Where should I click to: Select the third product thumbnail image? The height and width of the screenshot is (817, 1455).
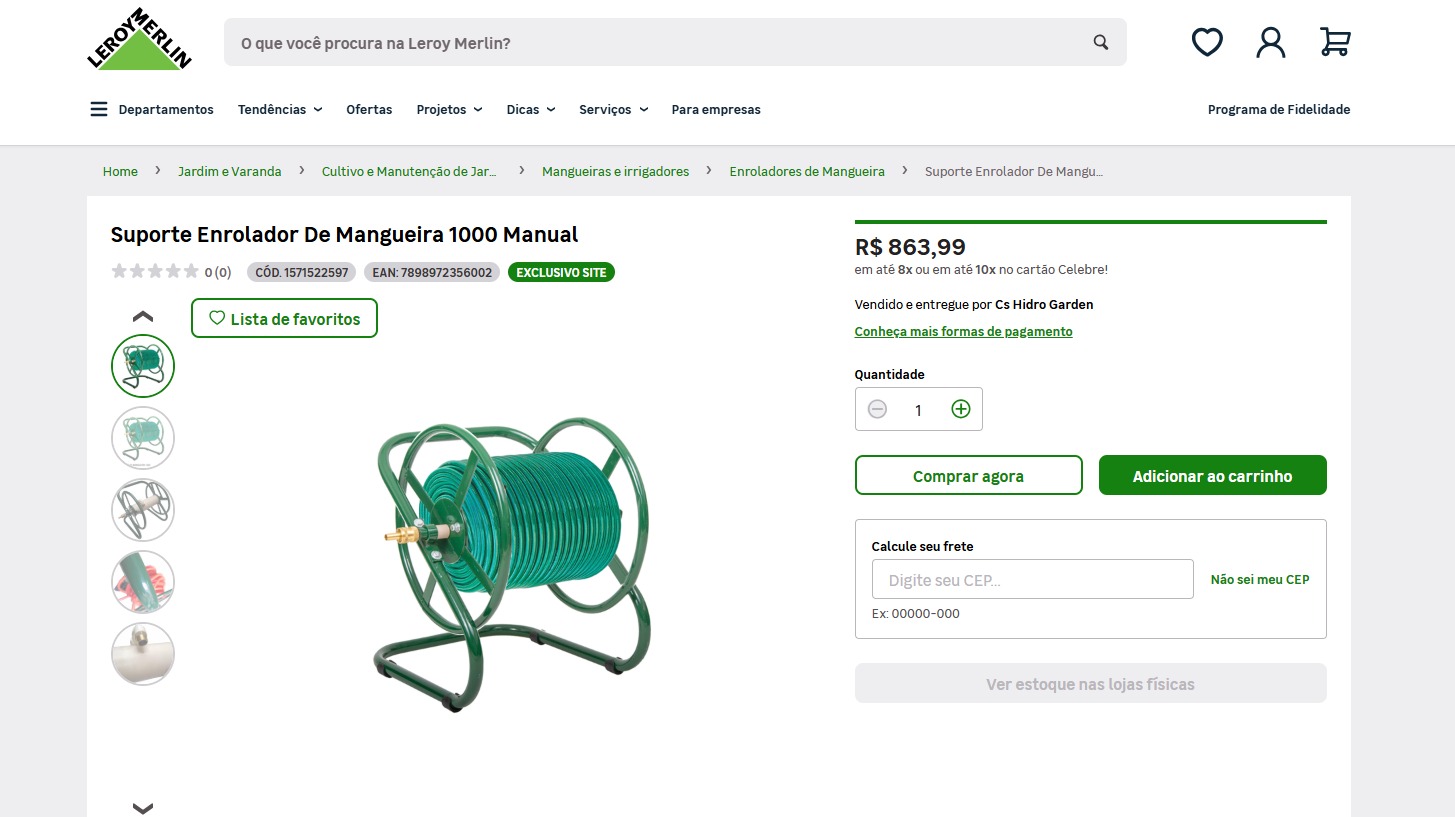tap(143, 510)
